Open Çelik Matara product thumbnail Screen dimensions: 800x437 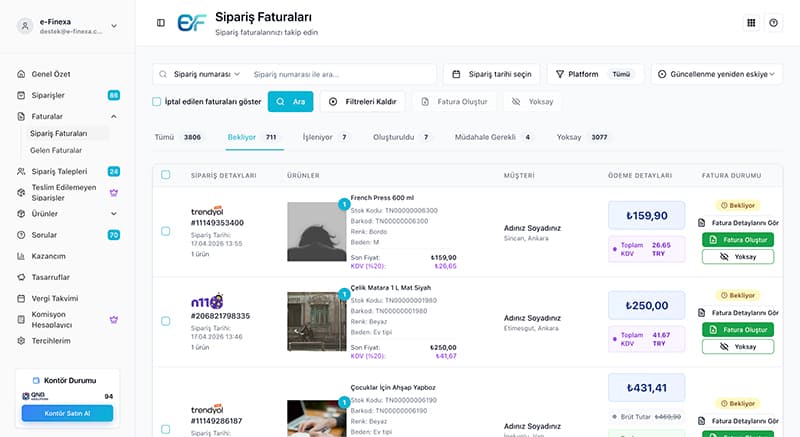click(317, 322)
